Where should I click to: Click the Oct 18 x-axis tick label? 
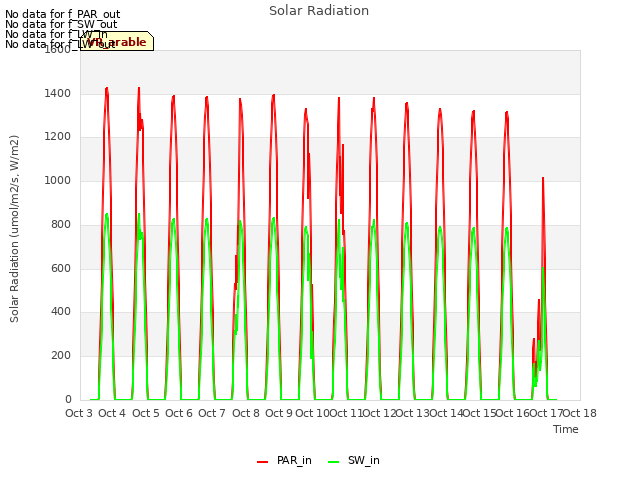(x=580, y=413)
